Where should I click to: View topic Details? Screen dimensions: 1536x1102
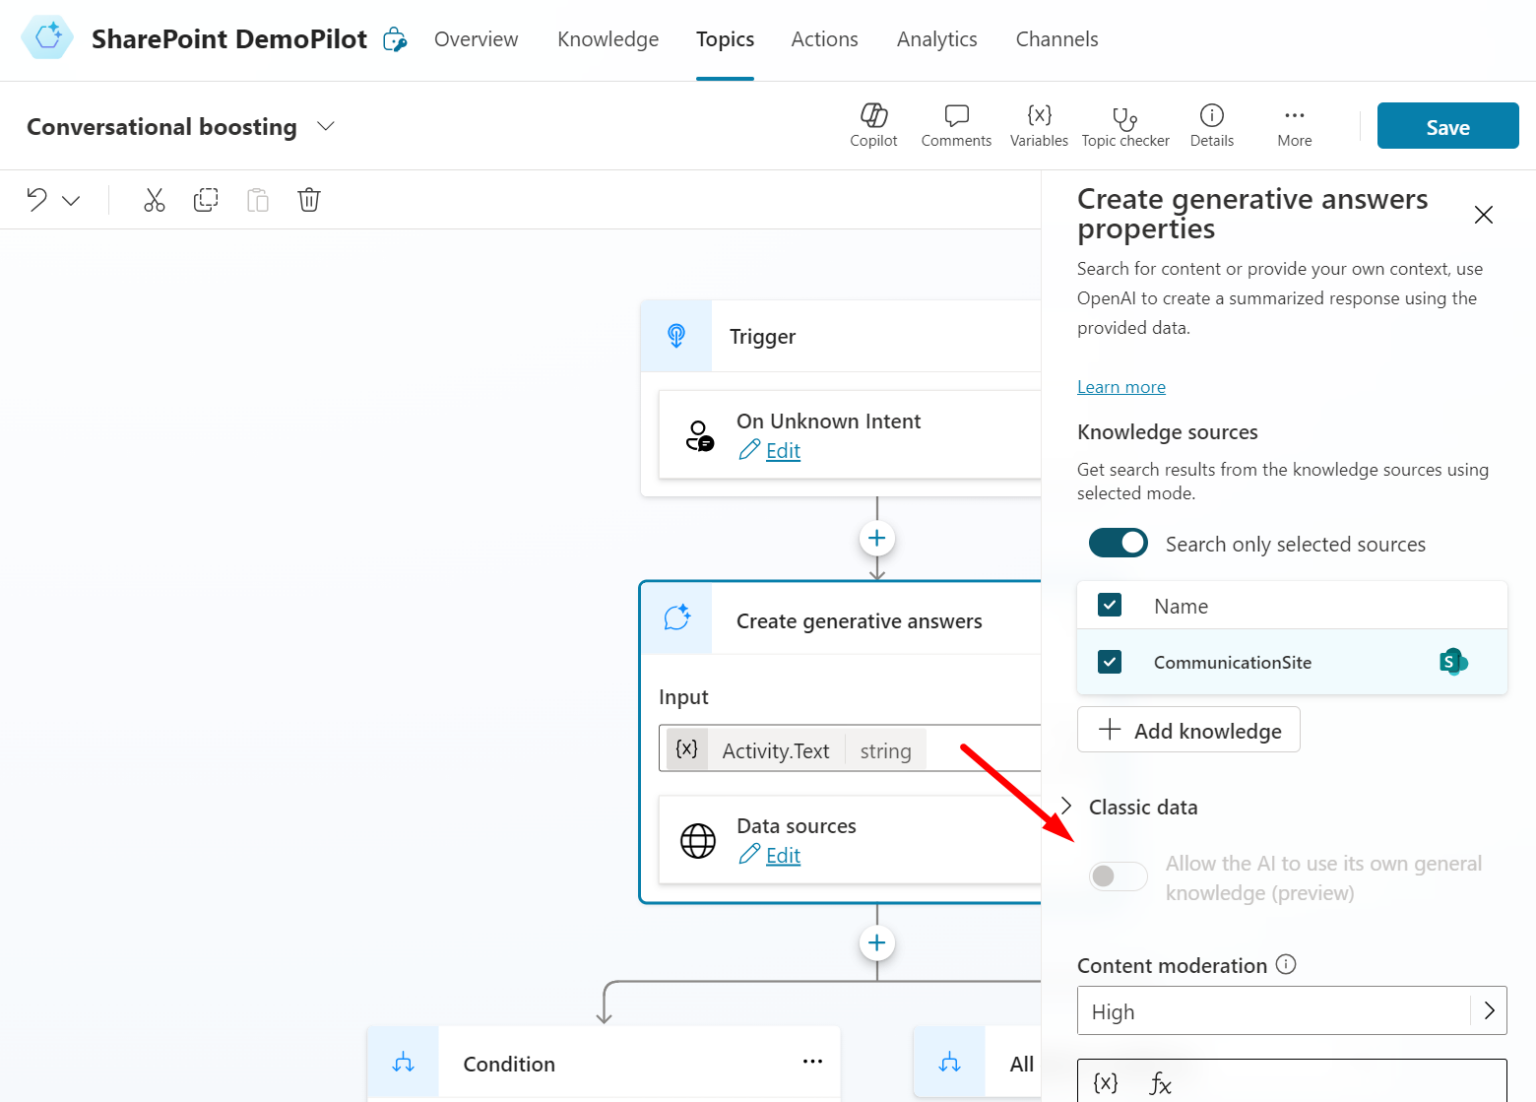[1211, 125]
